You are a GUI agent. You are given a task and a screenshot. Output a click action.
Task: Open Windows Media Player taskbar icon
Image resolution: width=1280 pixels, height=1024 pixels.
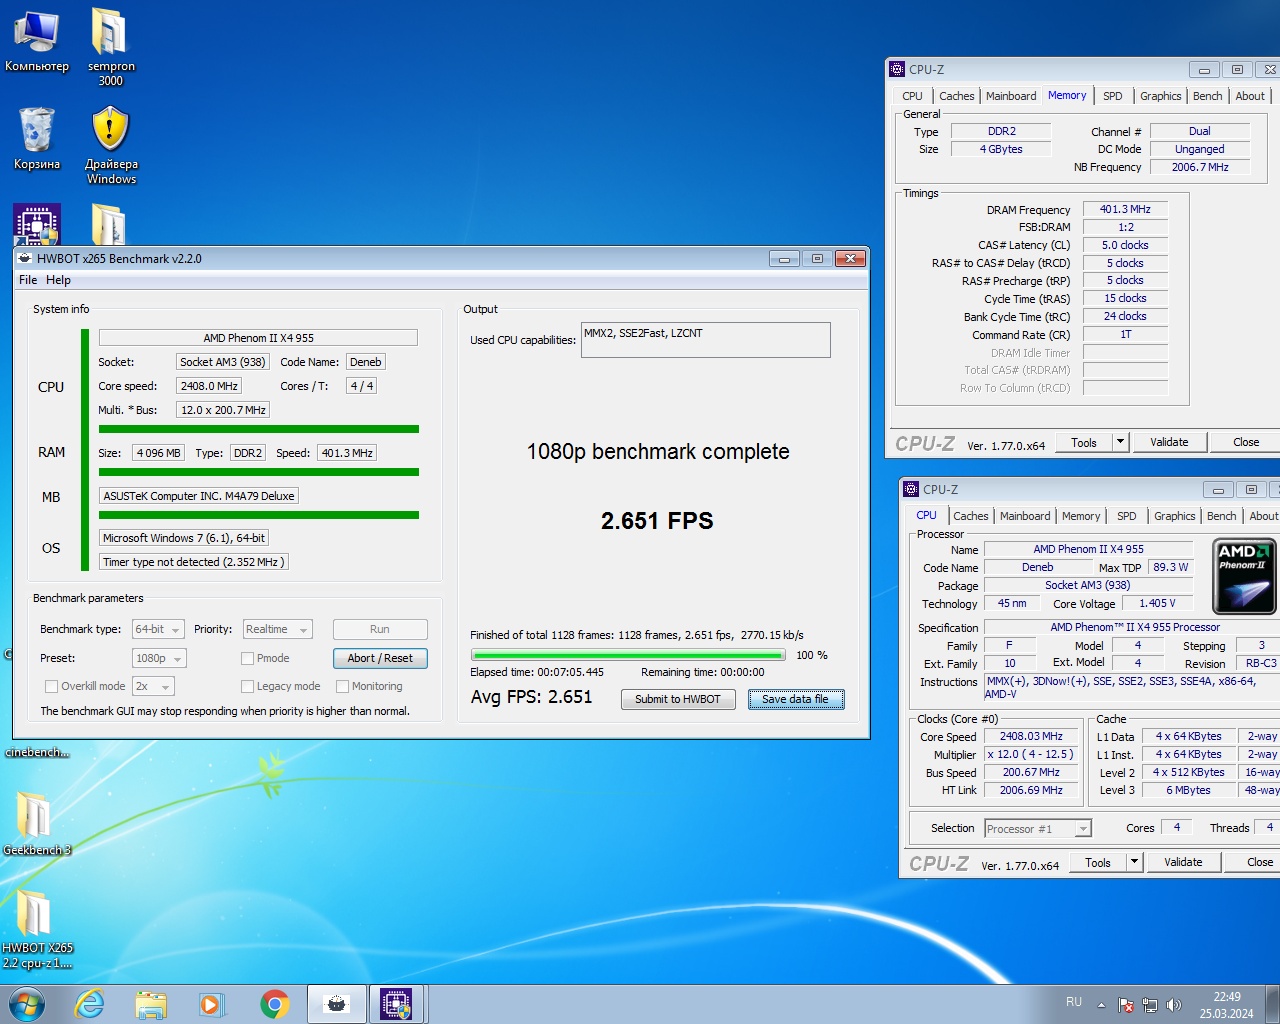click(212, 1004)
